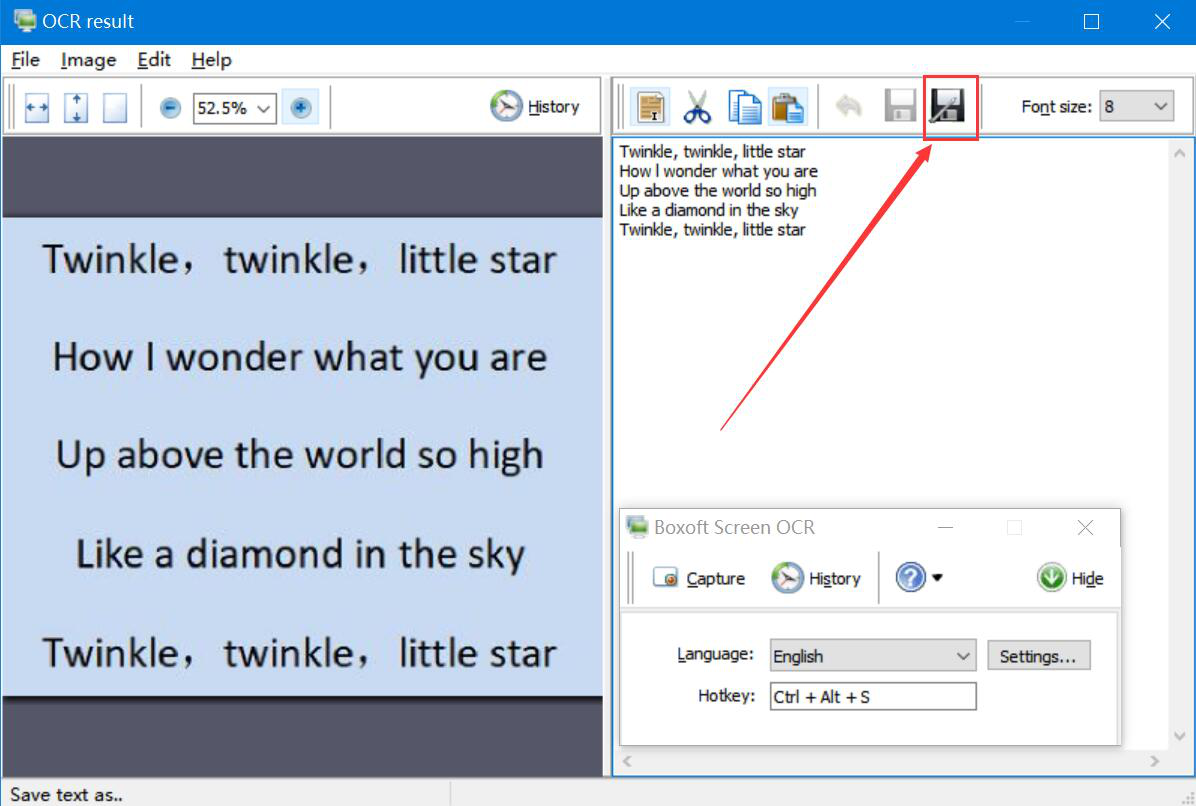Minimize the Boxoft Screen OCR window

tap(946, 527)
